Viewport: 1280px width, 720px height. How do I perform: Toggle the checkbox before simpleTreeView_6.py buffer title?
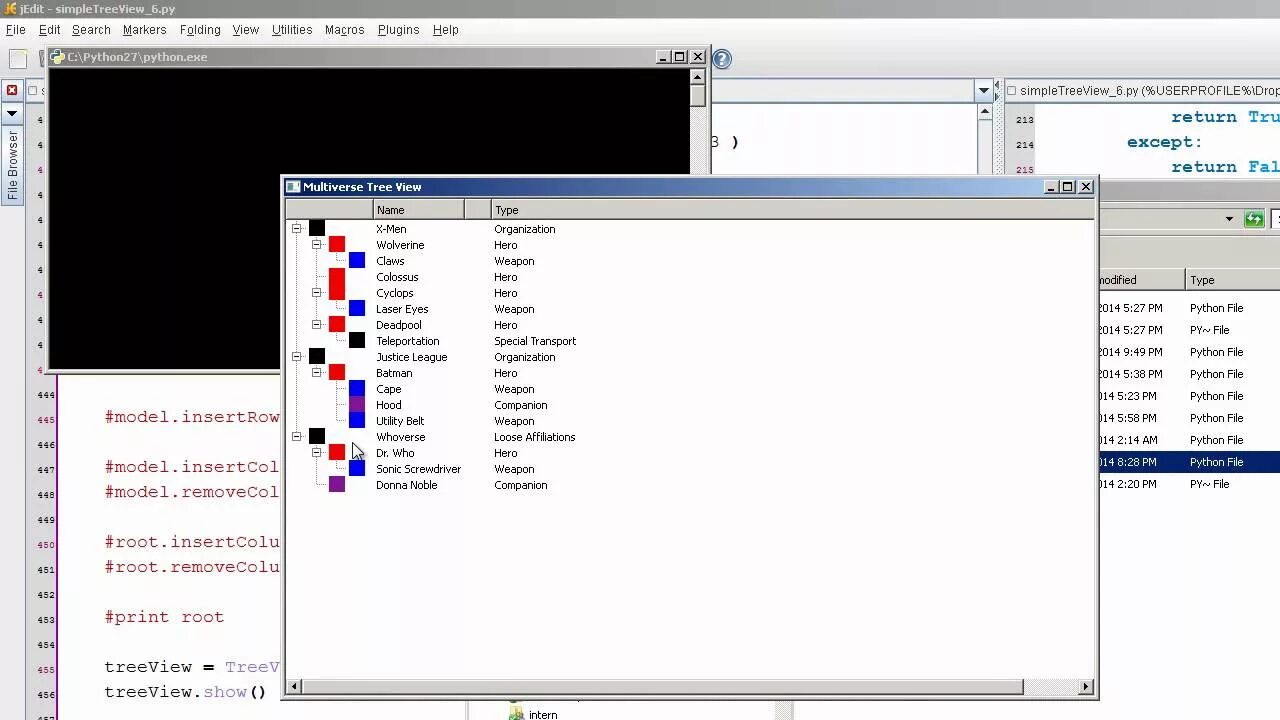pyautogui.click(x=1011, y=91)
